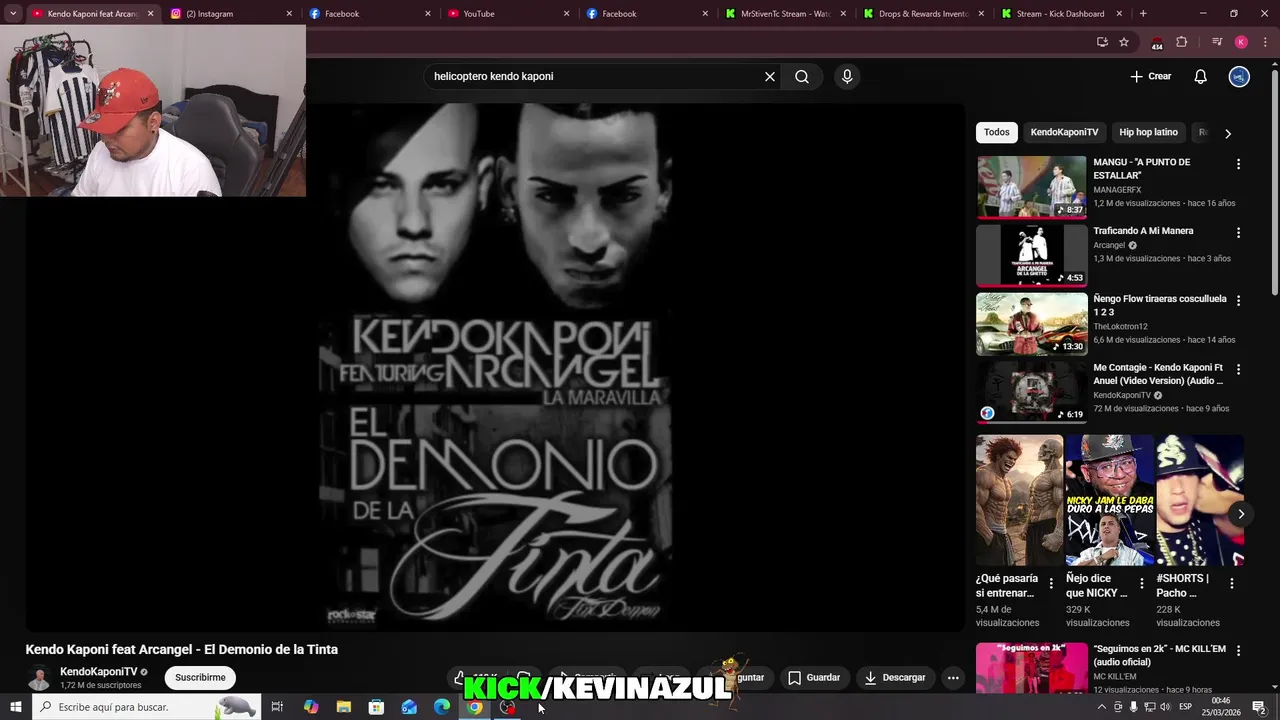Open a new browser tab with plus
This screenshot has height=720, width=1280.
pyautogui.click(x=1143, y=14)
